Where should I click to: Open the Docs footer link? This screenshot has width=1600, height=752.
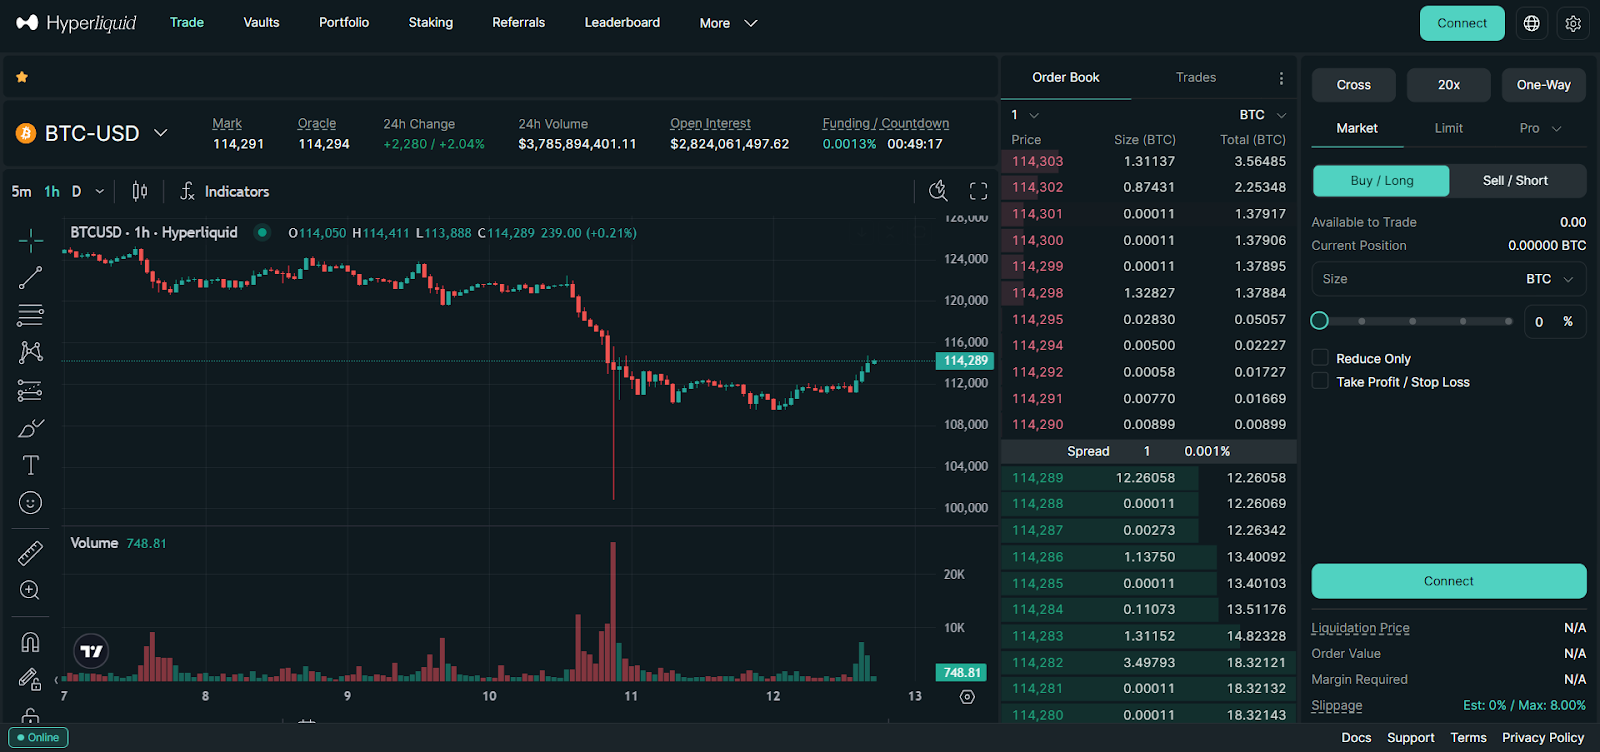(1356, 737)
